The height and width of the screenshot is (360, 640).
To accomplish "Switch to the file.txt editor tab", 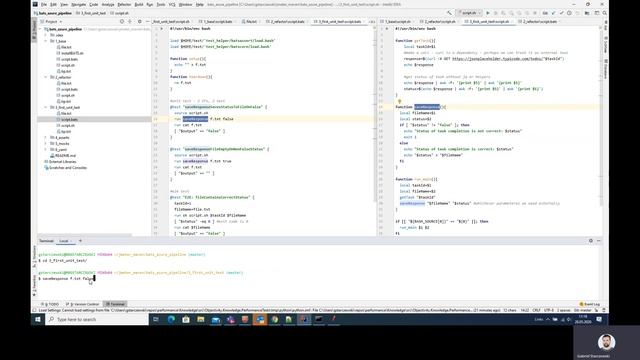I will 251,21.
